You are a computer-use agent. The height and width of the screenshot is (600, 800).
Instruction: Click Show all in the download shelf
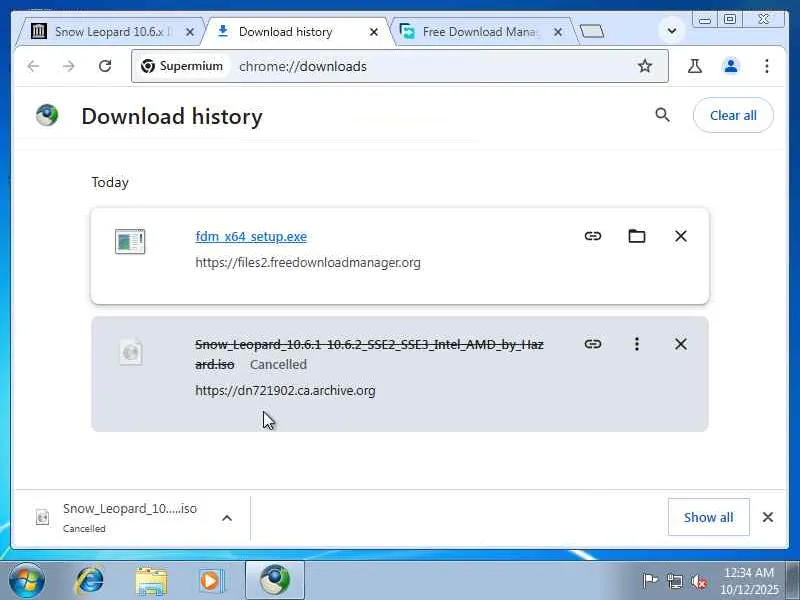pyautogui.click(x=709, y=517)
